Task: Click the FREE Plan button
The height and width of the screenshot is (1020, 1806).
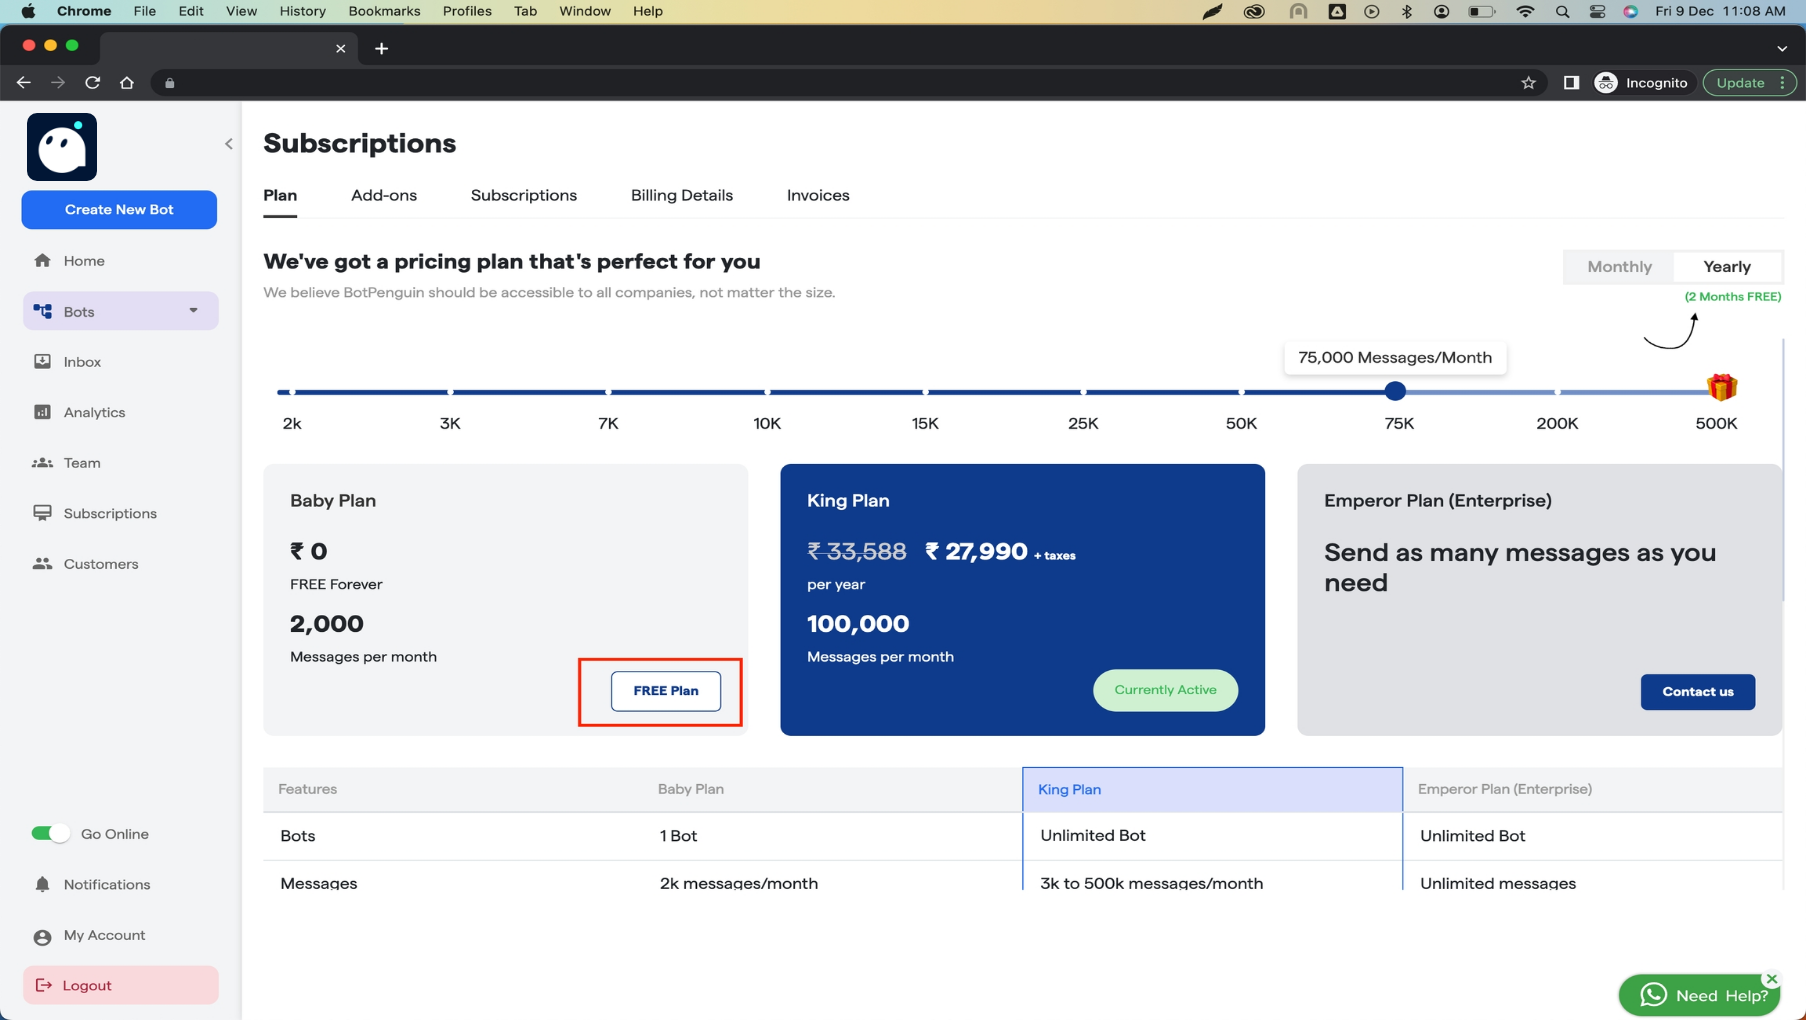Action: [x=666, y=691]
